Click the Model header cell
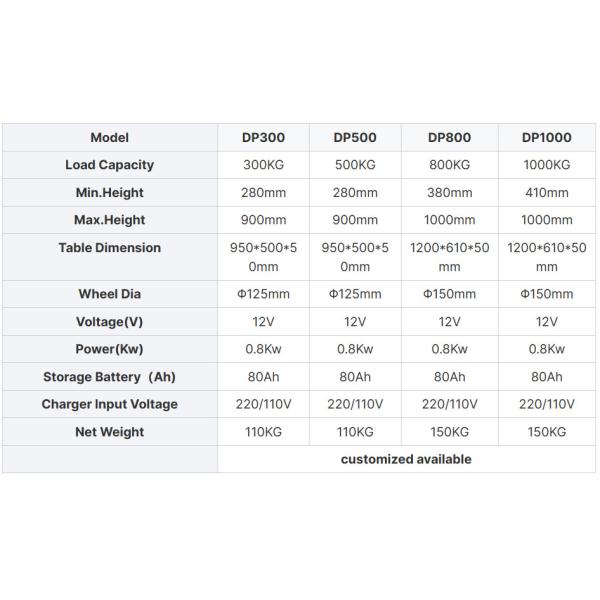 tap(109, 138)
